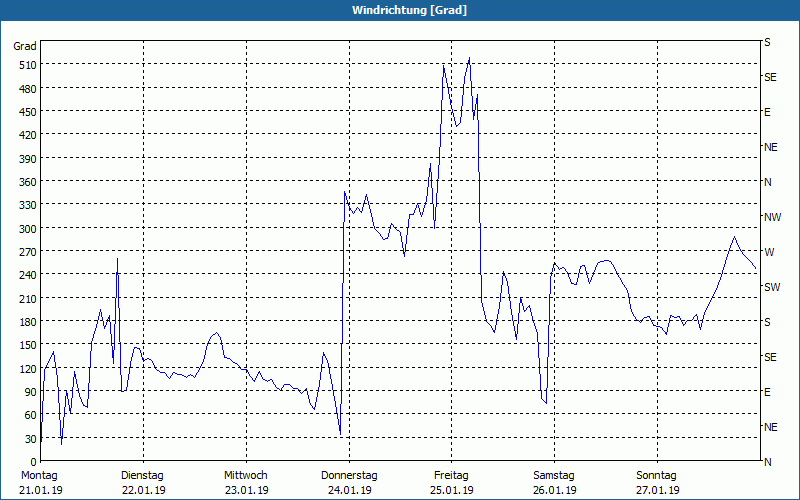Select the 360 y-axis value
The width and height of the screenshot is (800, 500).
[28, 182]
